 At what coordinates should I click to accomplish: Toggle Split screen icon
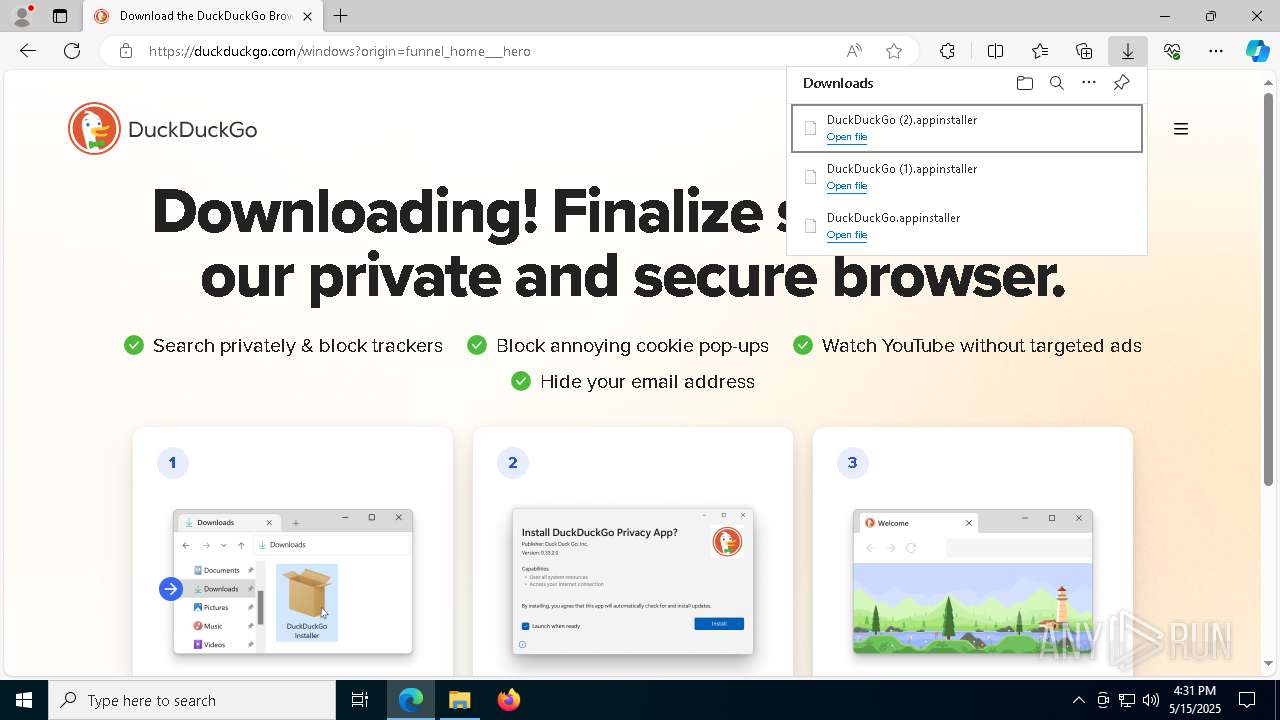[995, 51]
